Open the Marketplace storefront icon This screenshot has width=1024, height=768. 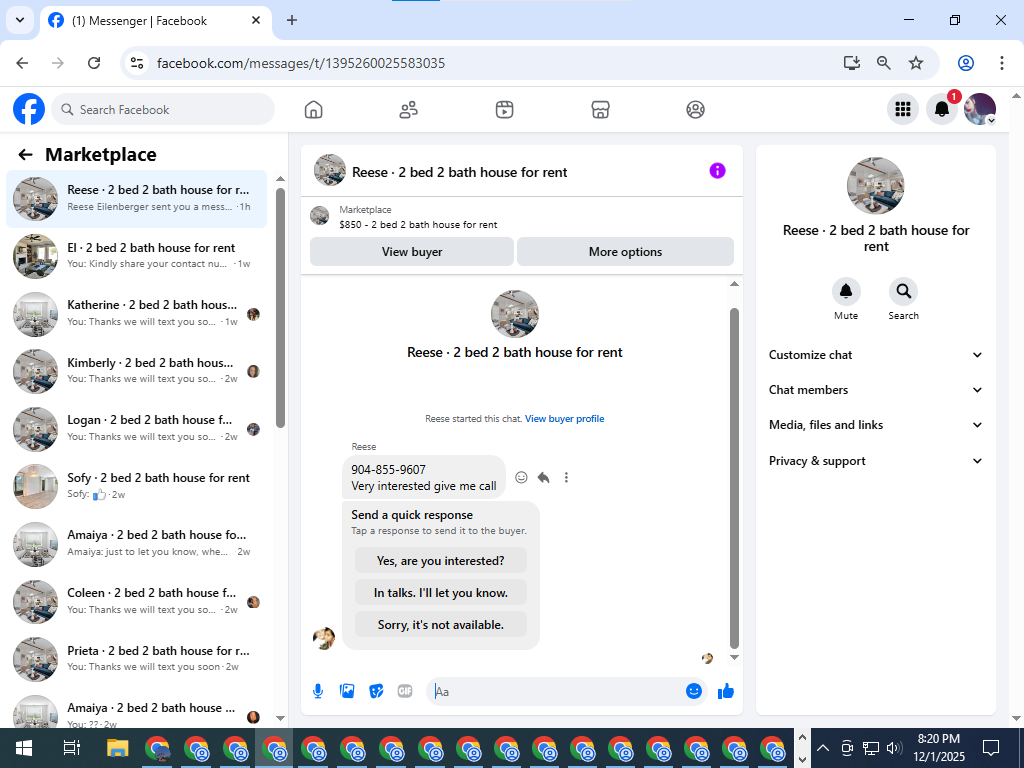600,110
